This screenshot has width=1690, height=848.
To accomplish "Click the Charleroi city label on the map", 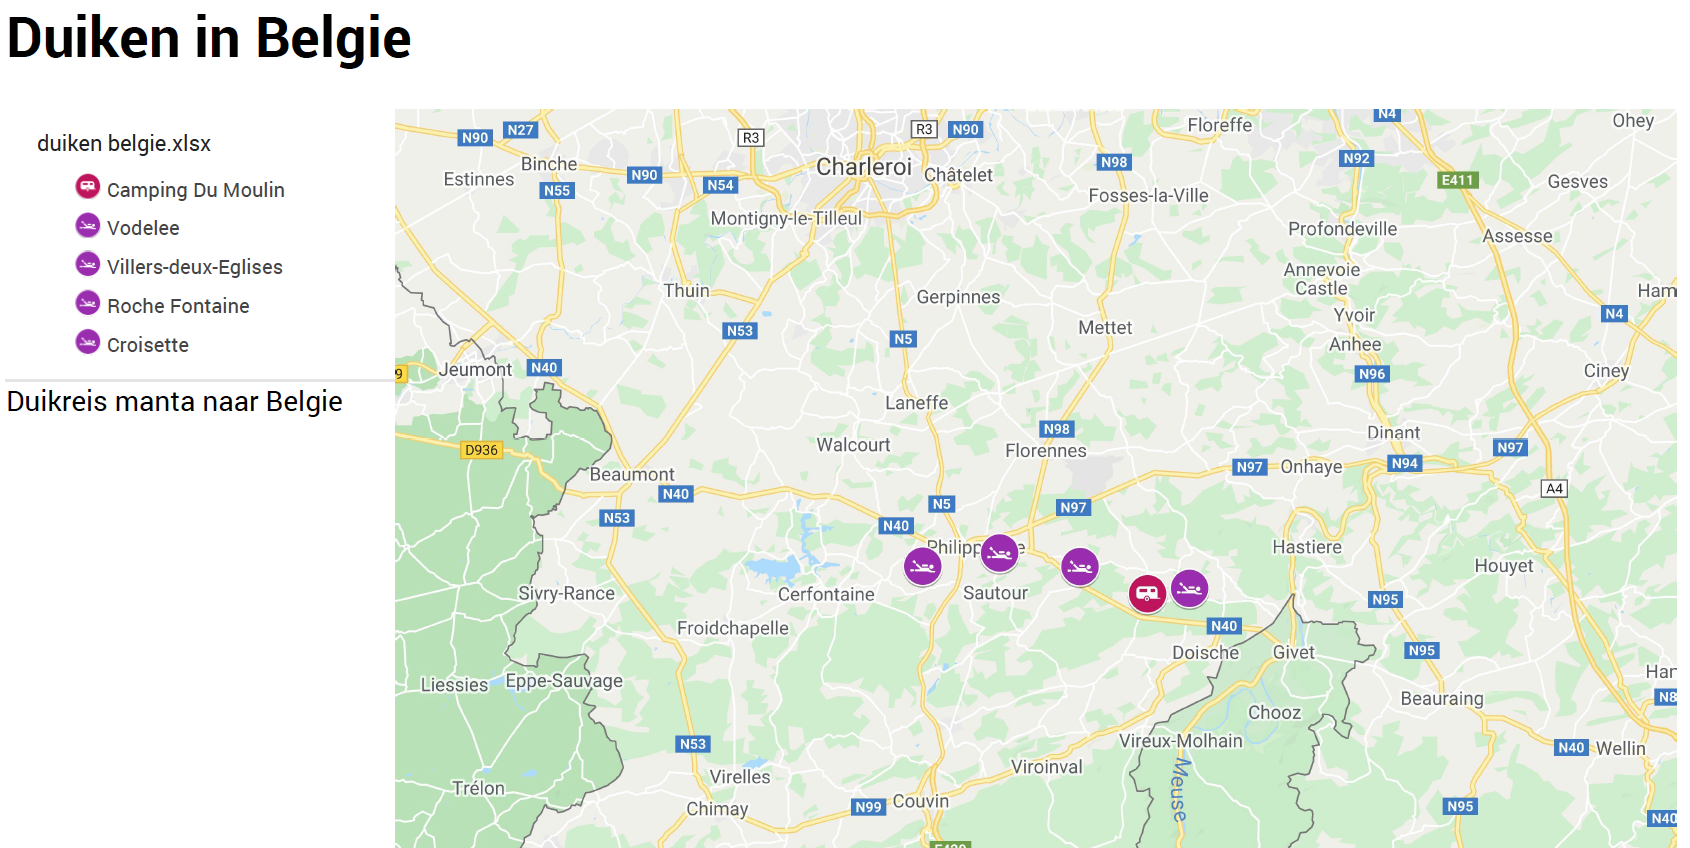I will [864, 167].
